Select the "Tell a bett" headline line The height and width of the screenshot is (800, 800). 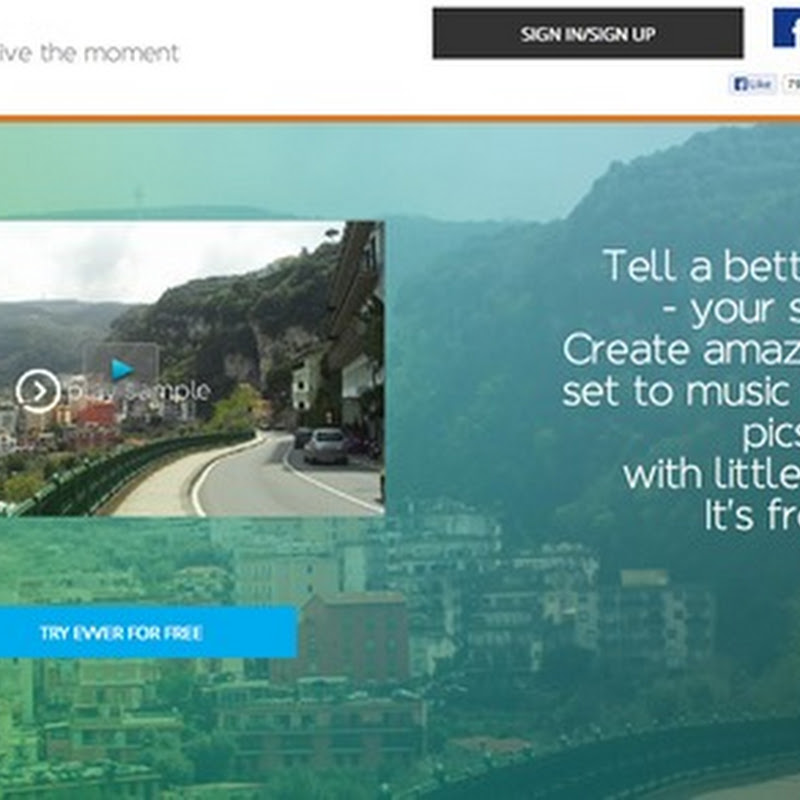click(701, 265)
